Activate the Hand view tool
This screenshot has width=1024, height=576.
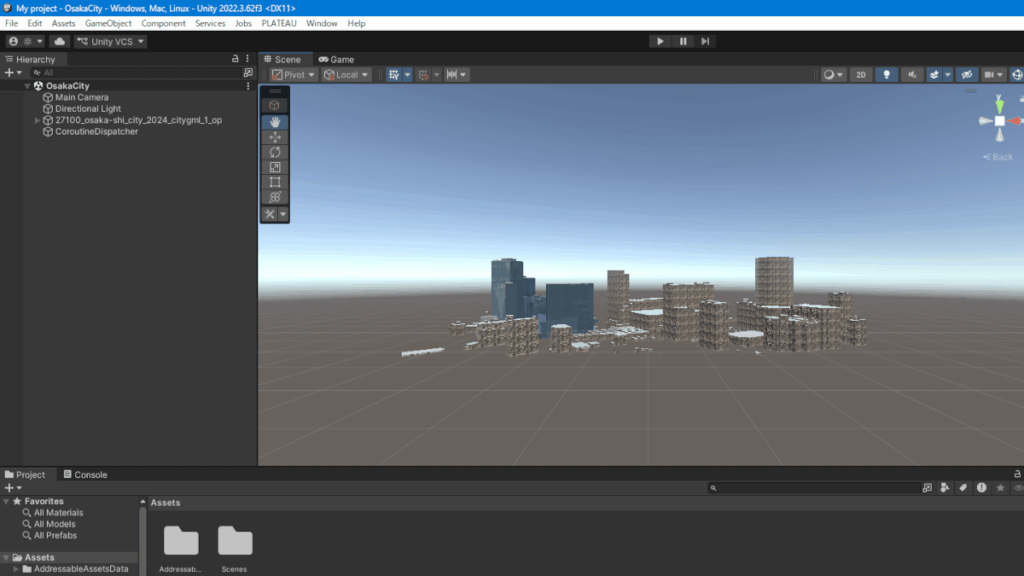(x=275, y=121)
